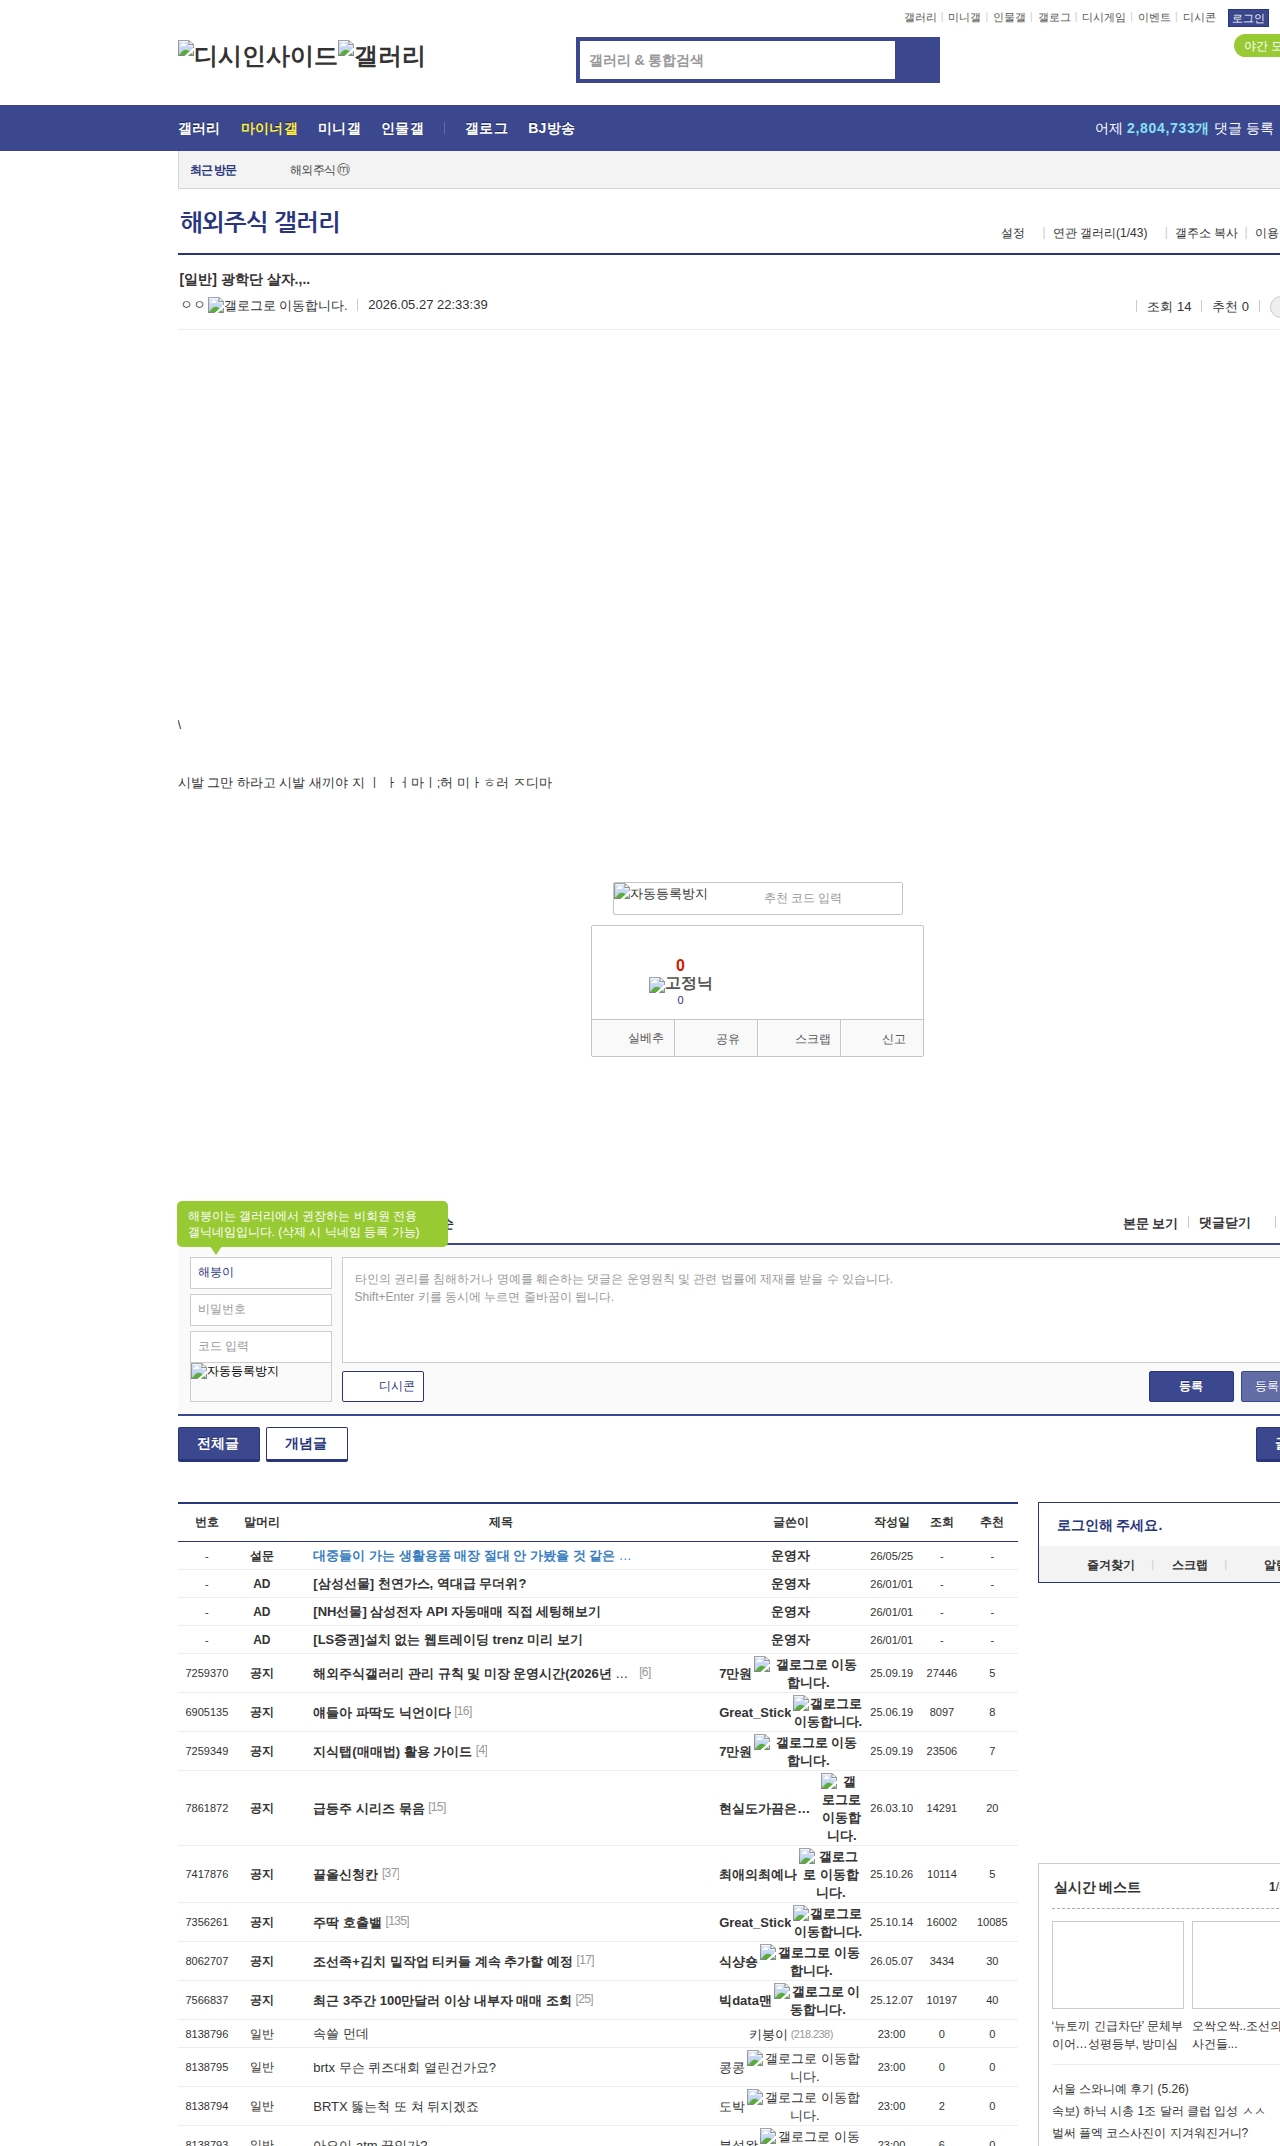The width and height of the screenshot is (1280, 2146).
Task: Open recently visited 해외주식 gallery link
Action: (319, 170)
